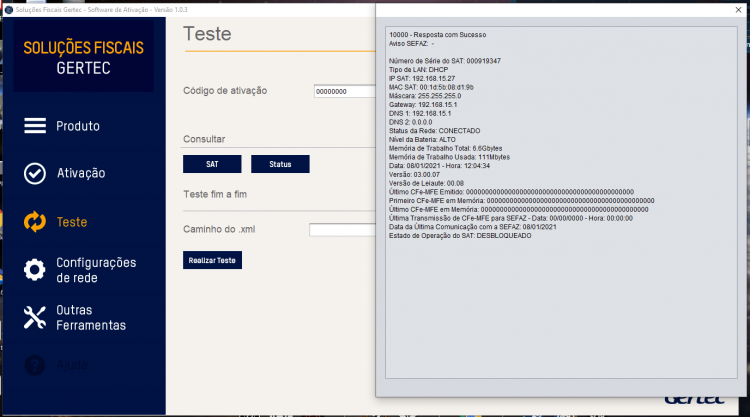
Task: Select '10000 - Resposta com Sucesso' line
Action: click(x=437, y=35)
